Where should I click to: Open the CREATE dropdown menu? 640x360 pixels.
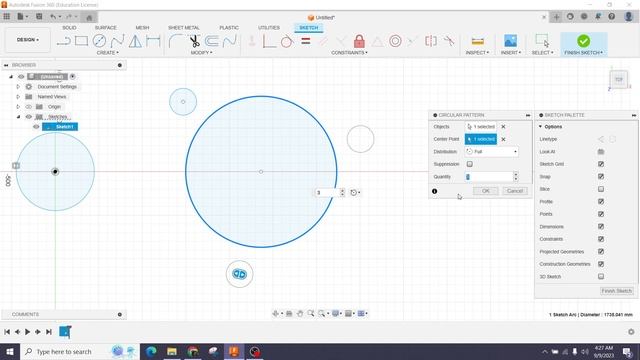107,53
